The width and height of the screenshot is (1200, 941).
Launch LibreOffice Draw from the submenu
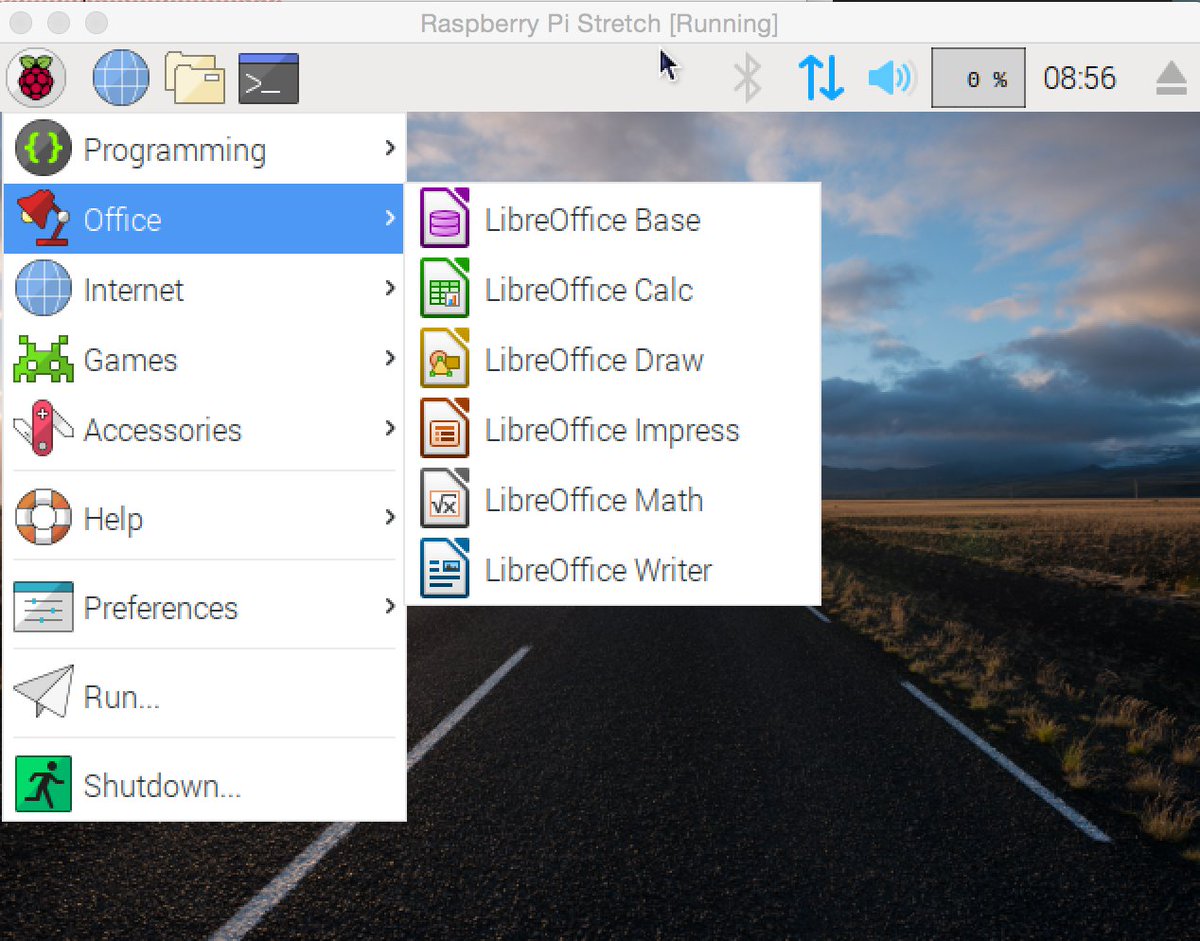pyautogui.click(x=614, y=359)
